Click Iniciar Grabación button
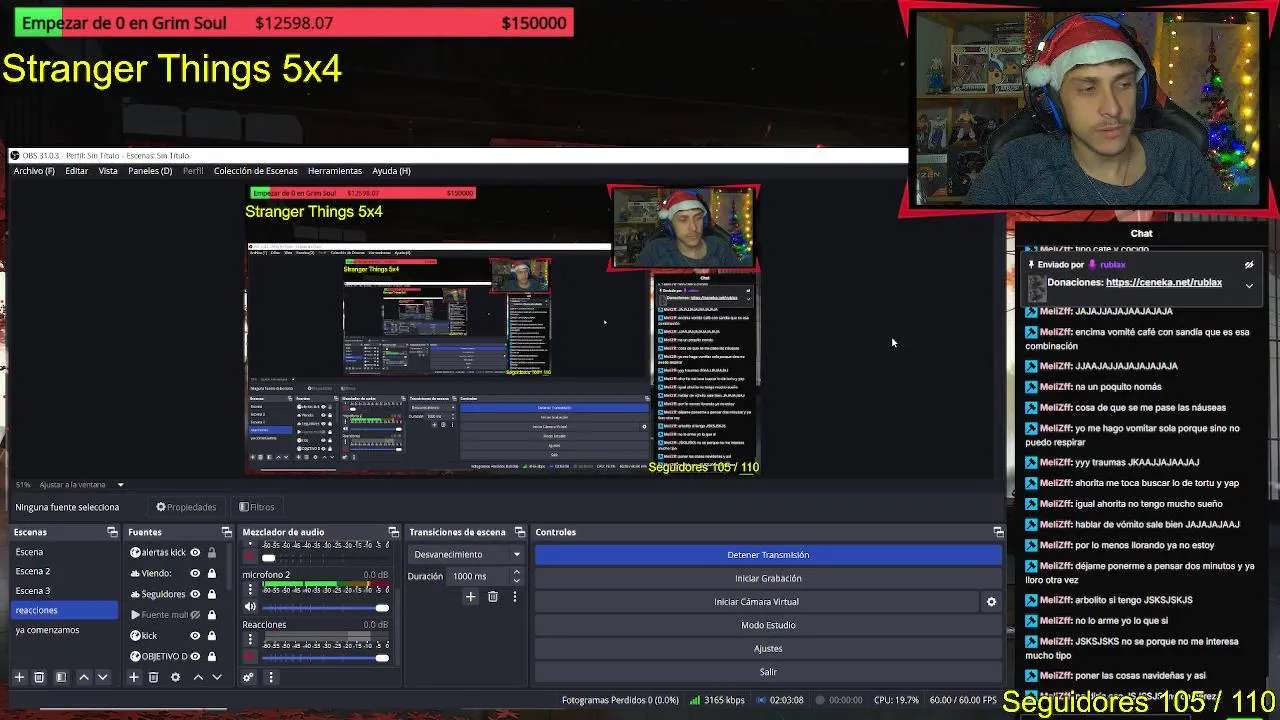Viewport: 1280px width, 720px height. point(768,578)
